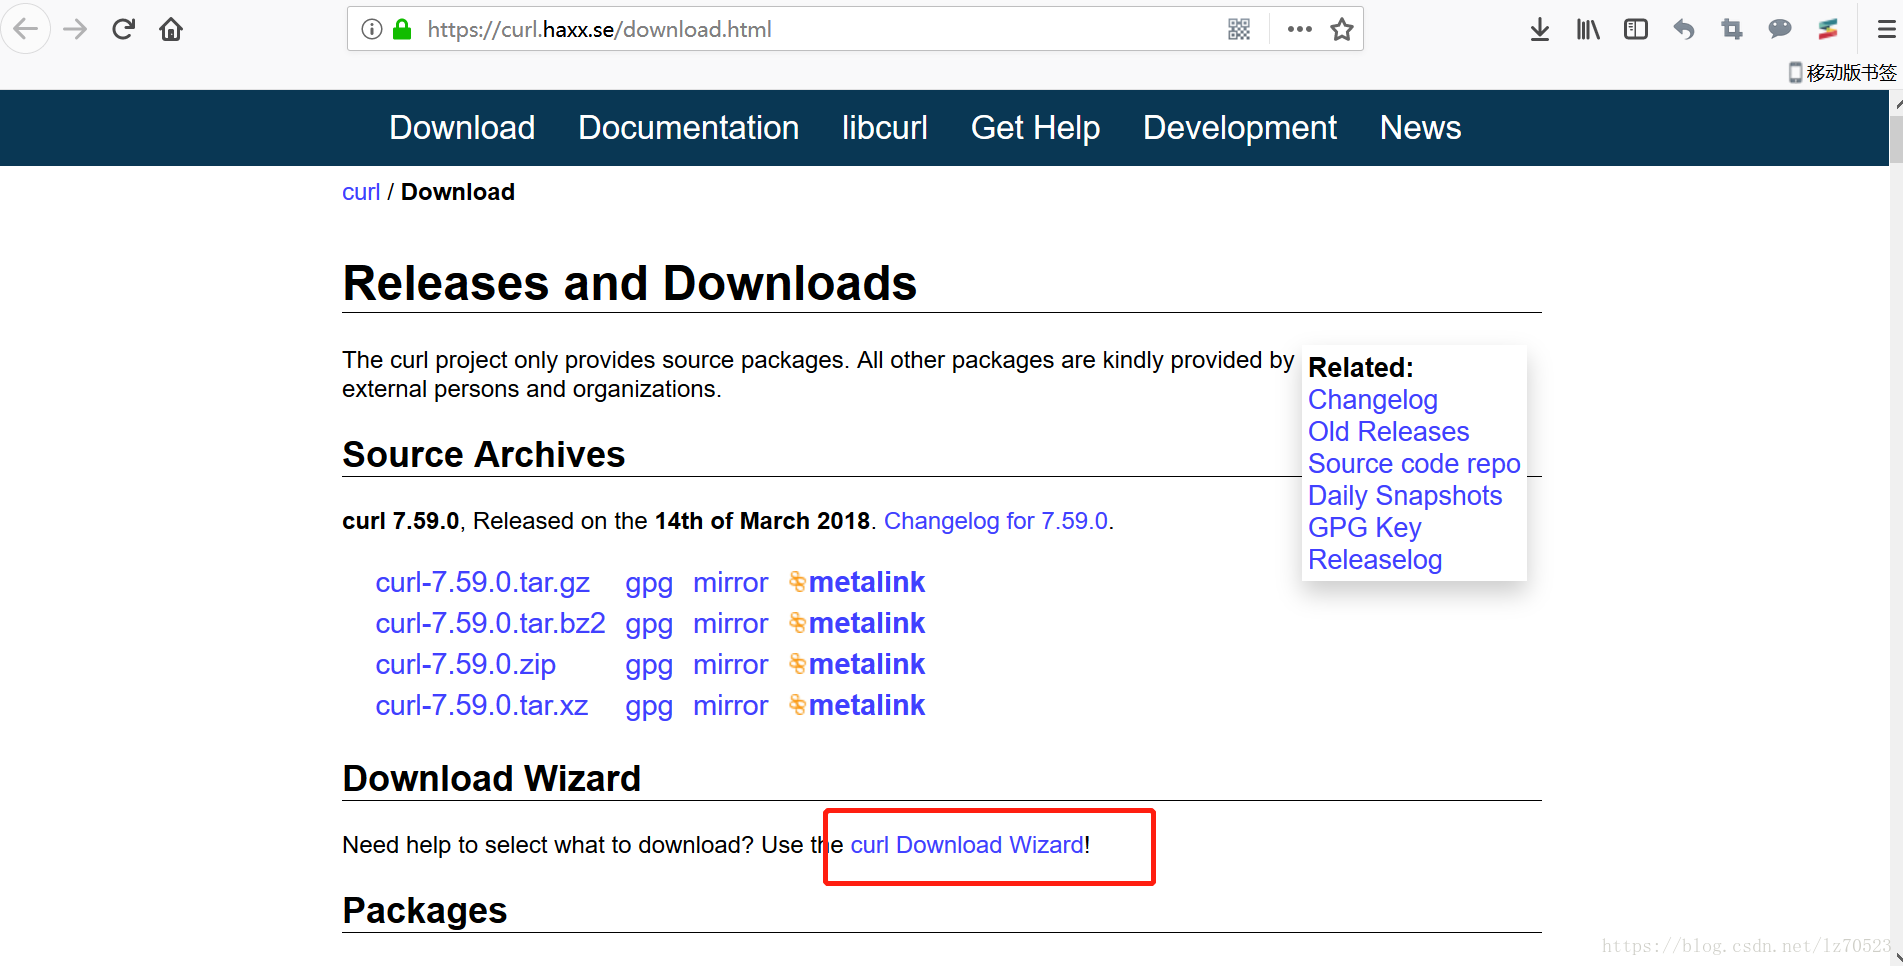Click the green padlock security icon
This screenshot has height=966, width=1903.
click(x=402, y=29)
